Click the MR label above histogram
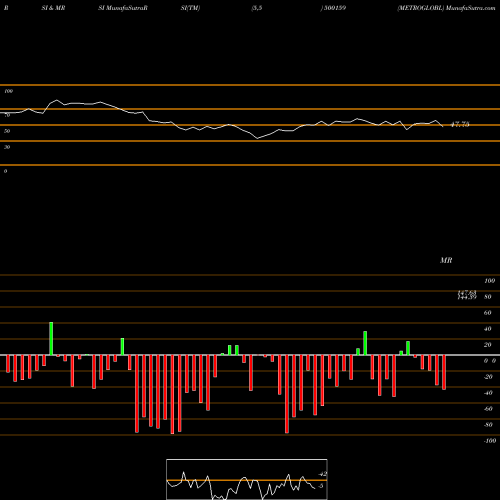This screenshot has height=500, width=500. pyautogui.click(x=446, y=260)
